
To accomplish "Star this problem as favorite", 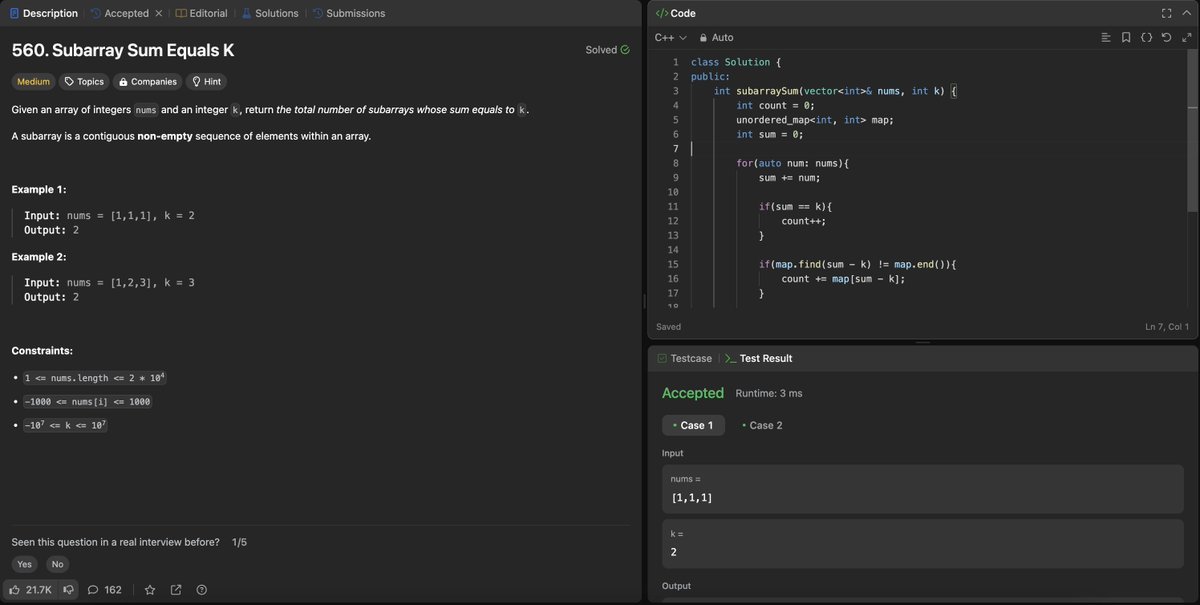I will 150,590.
